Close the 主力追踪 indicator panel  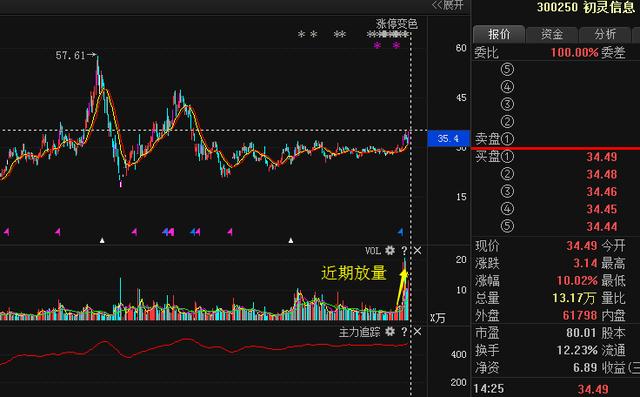click(417, 332)
